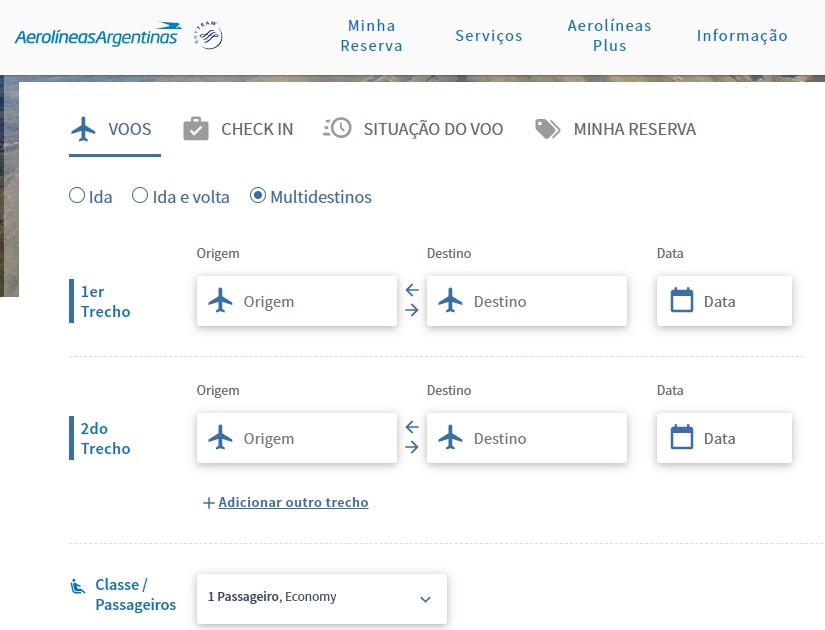Click the calendar icon in 2do Trecho date
The width and height of the screenshot is (825, 630).
click(682, 438)
